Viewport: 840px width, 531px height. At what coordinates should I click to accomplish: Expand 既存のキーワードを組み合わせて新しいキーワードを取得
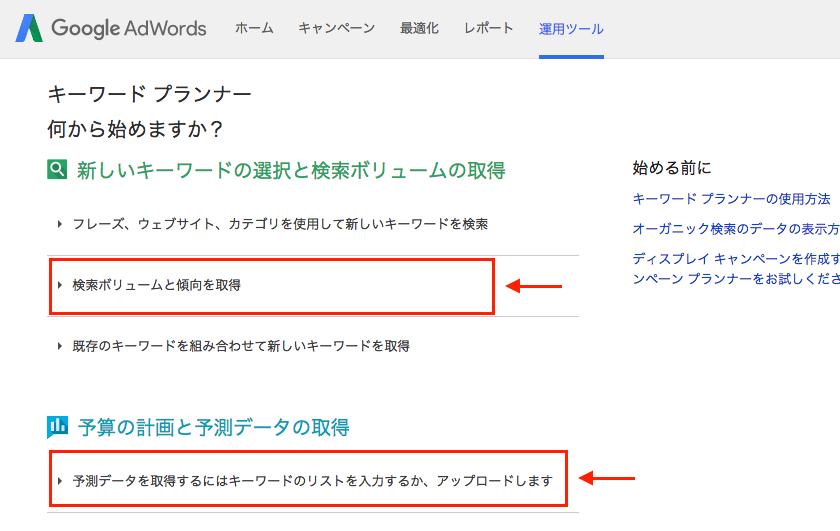[x=234, y=346]
